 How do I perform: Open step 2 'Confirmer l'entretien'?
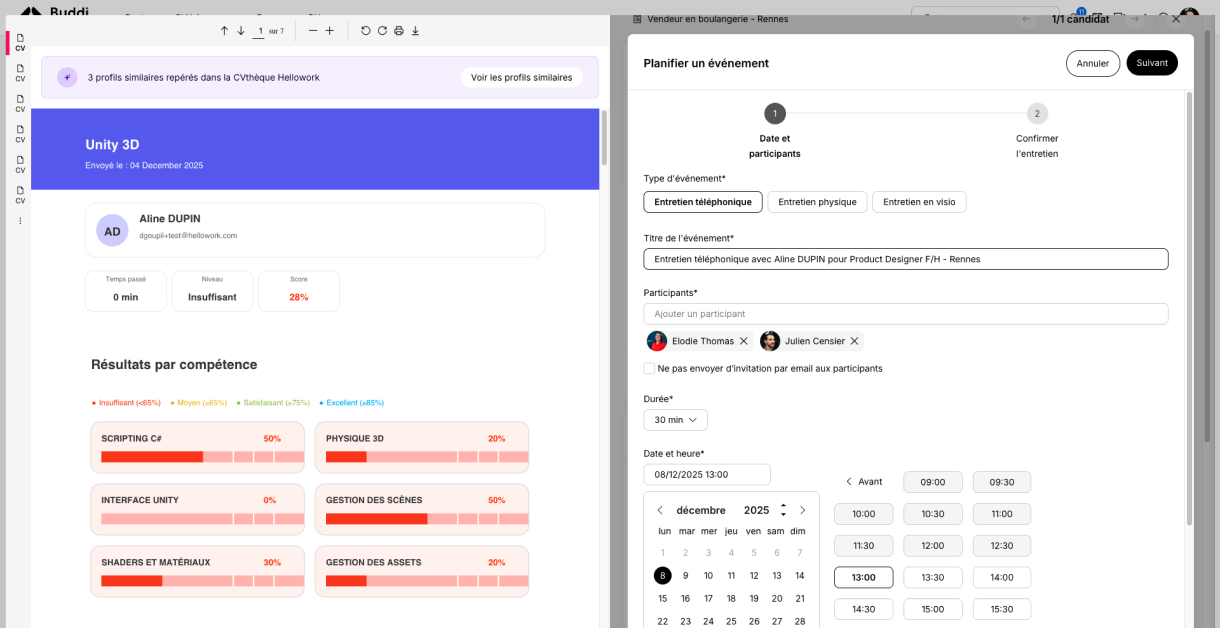click(1037, 114)
